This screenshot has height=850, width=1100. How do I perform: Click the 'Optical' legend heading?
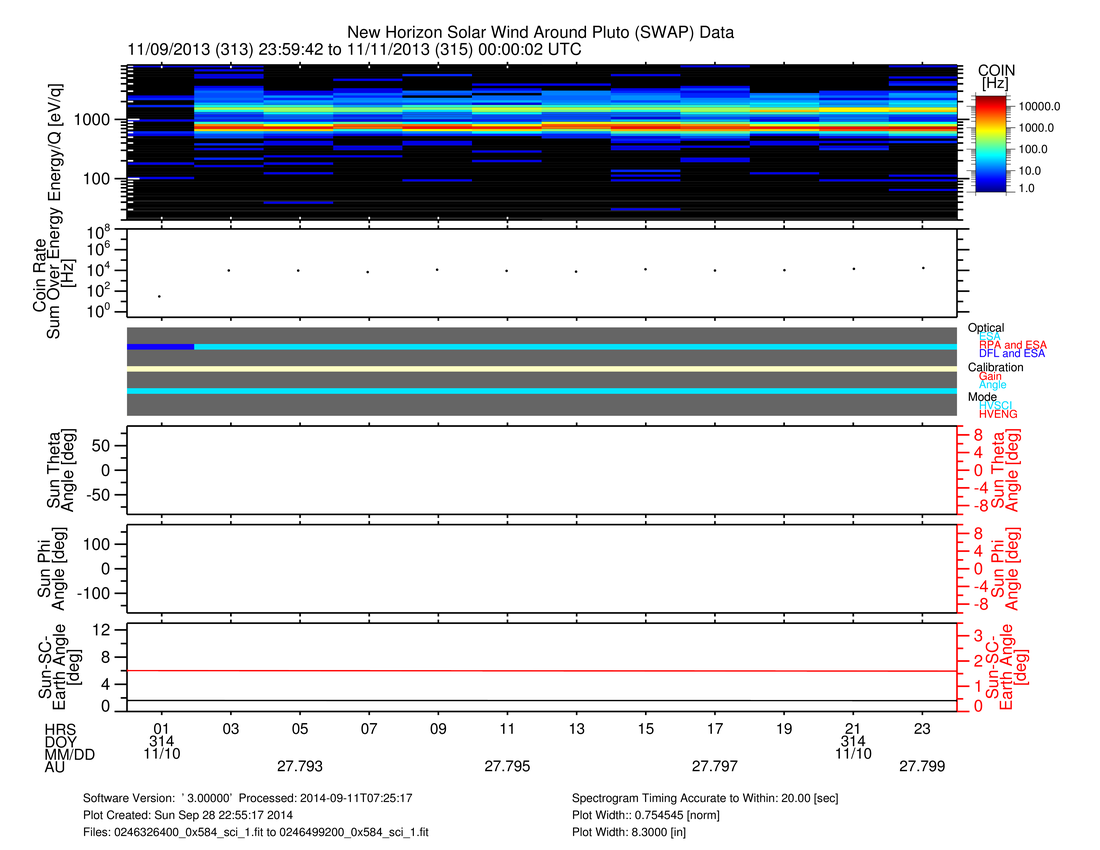pos(986,328)
